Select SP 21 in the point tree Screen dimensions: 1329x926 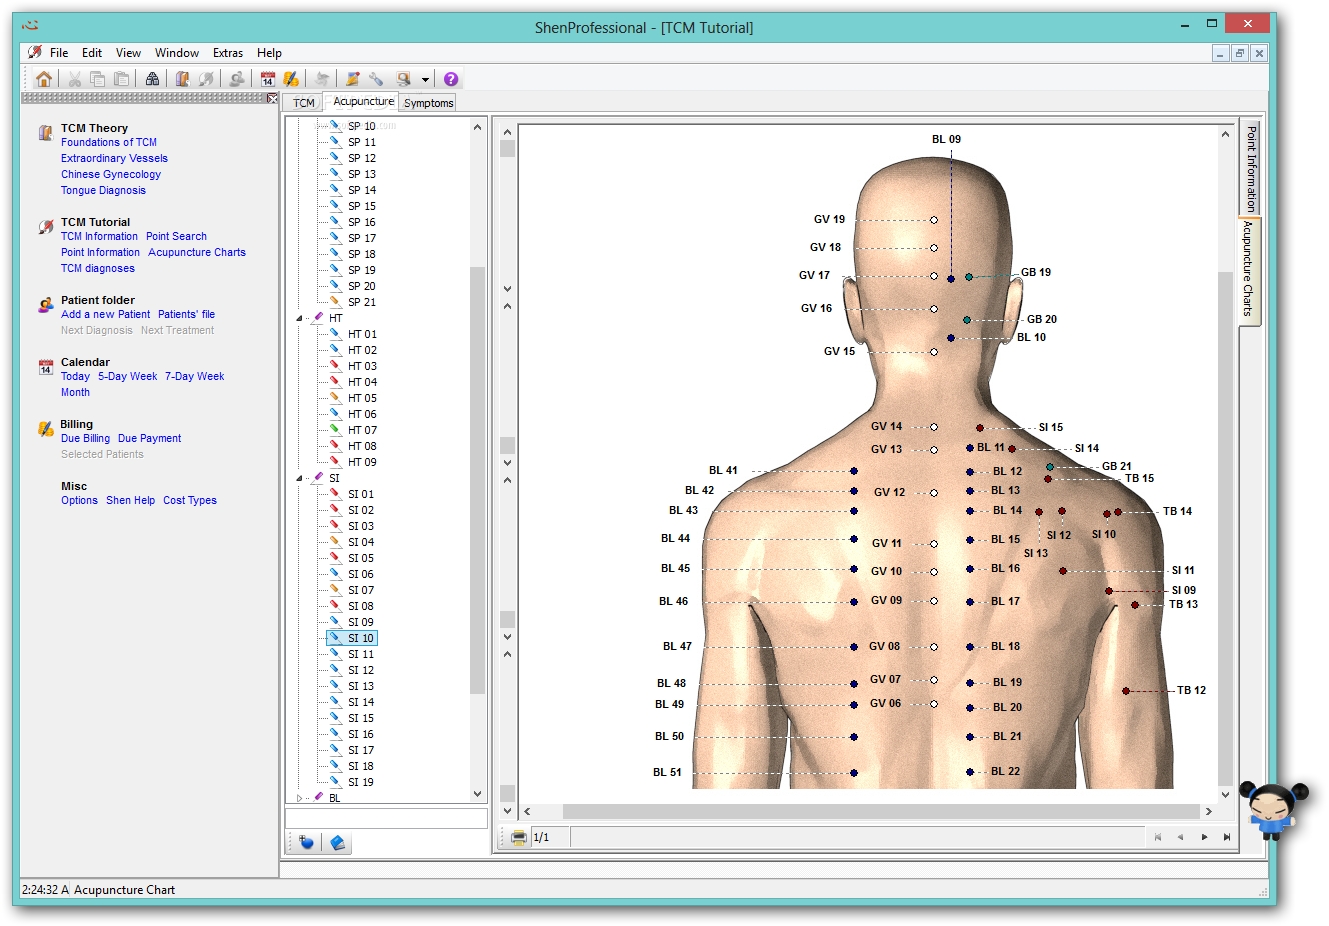pos(362,302)
